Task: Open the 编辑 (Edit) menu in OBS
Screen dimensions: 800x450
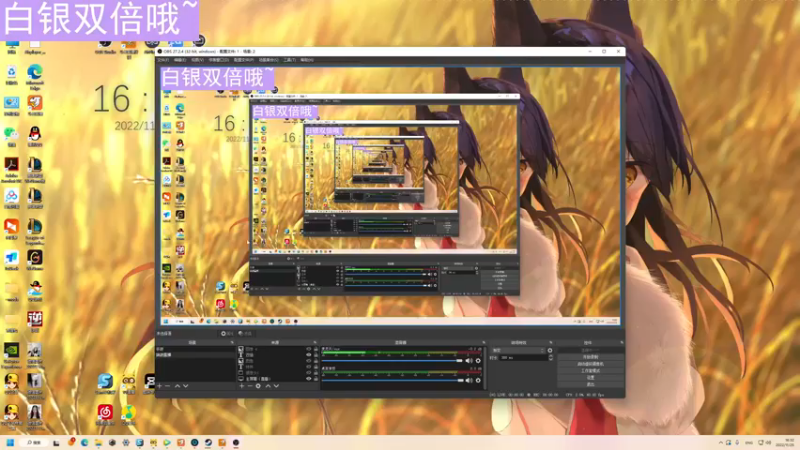Action: click(180, 60)
